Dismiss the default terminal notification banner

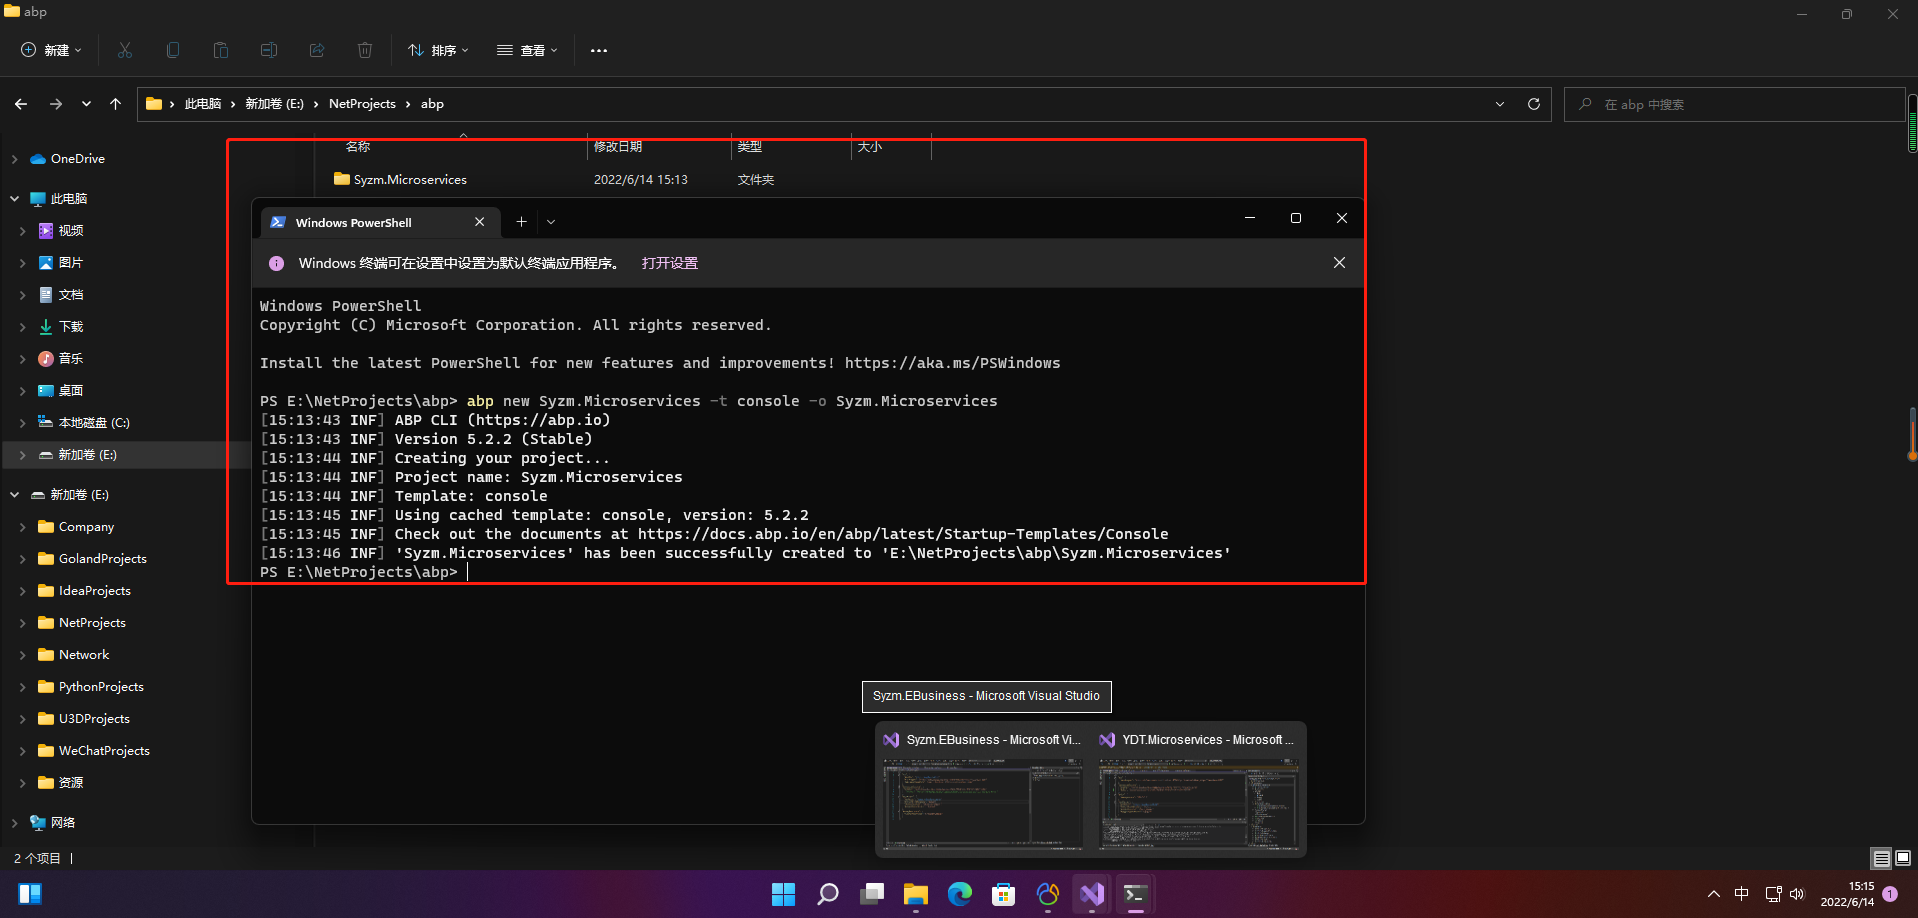[x=1339, y=263]
